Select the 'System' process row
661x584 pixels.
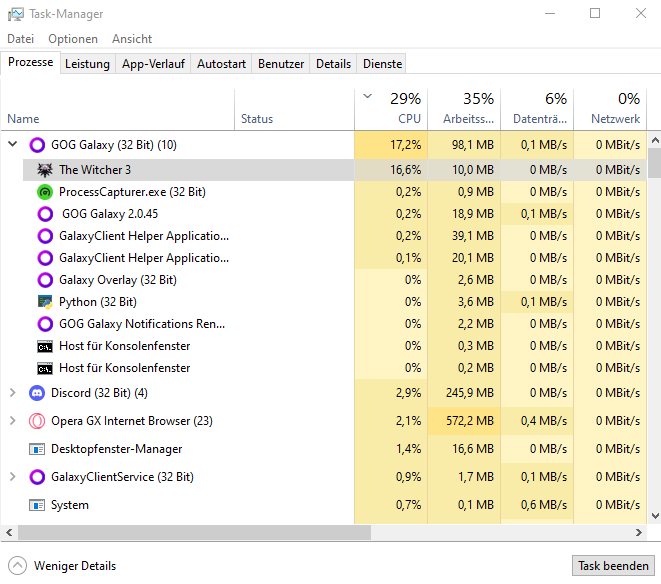tap(324, 505)
